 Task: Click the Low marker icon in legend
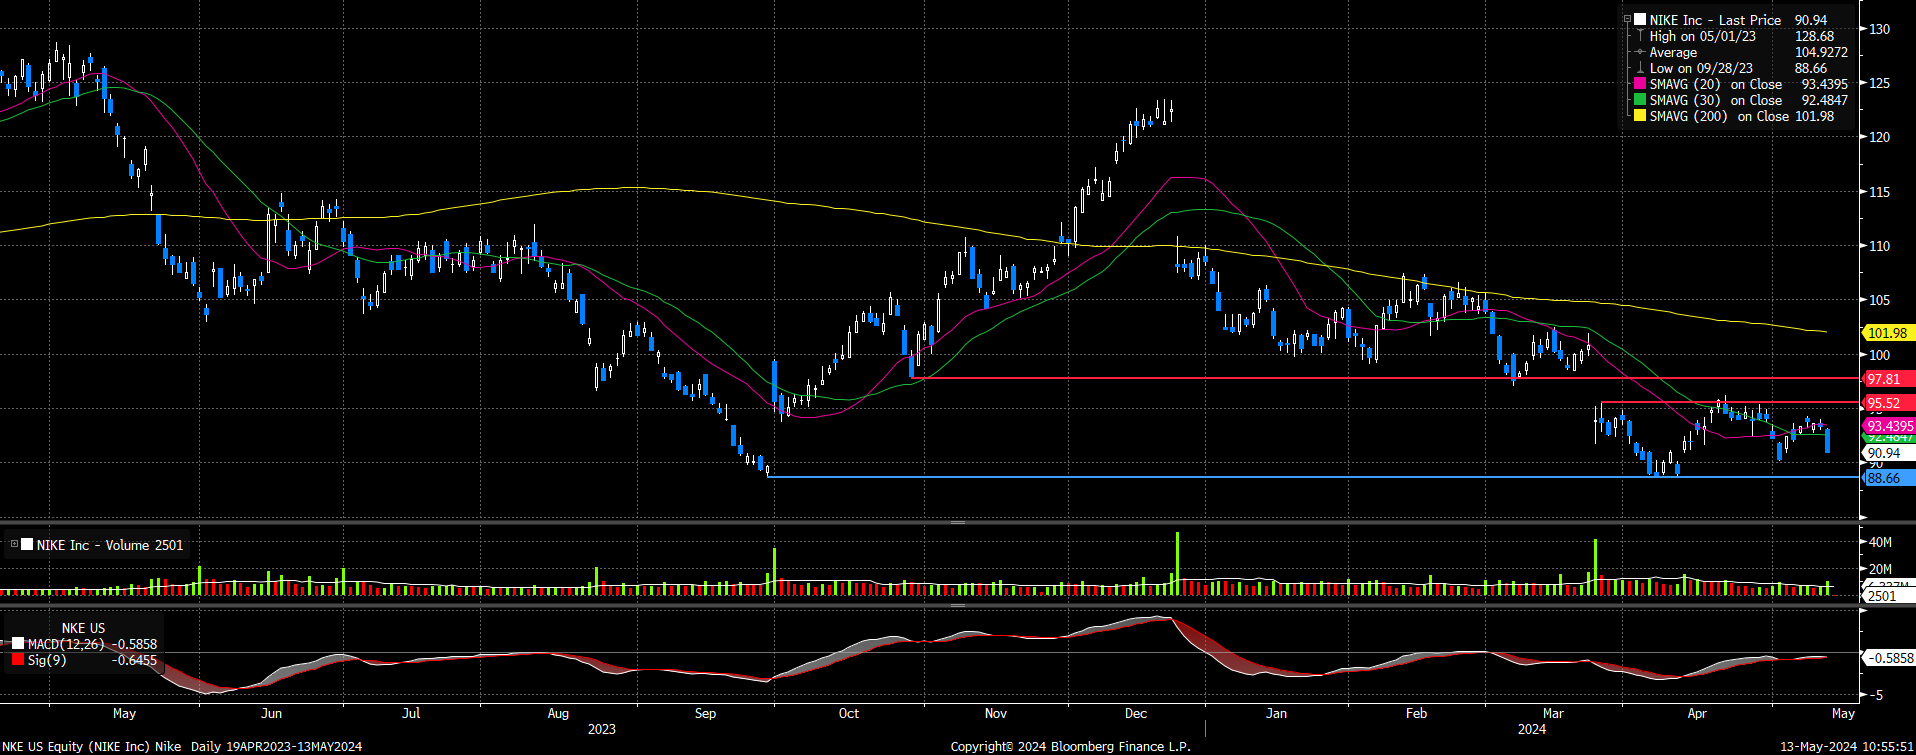(1640, 68)
